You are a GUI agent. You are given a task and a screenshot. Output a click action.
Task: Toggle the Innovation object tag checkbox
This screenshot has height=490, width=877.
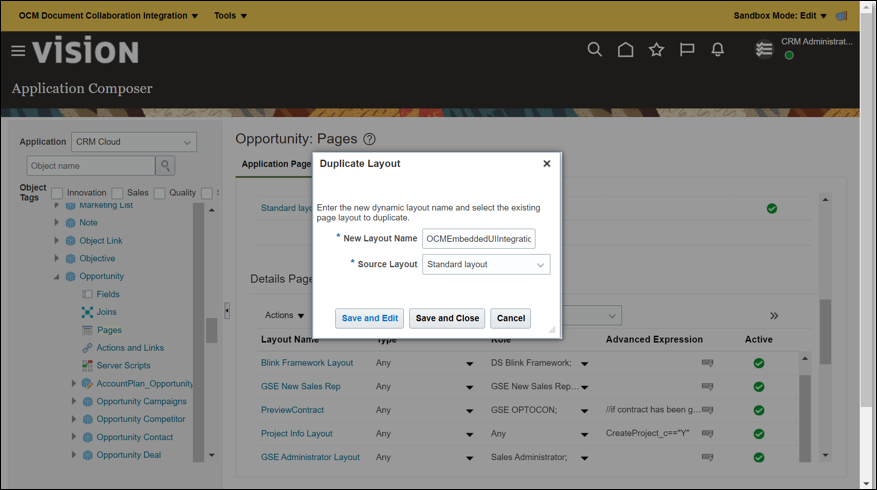tap(57, 193)
